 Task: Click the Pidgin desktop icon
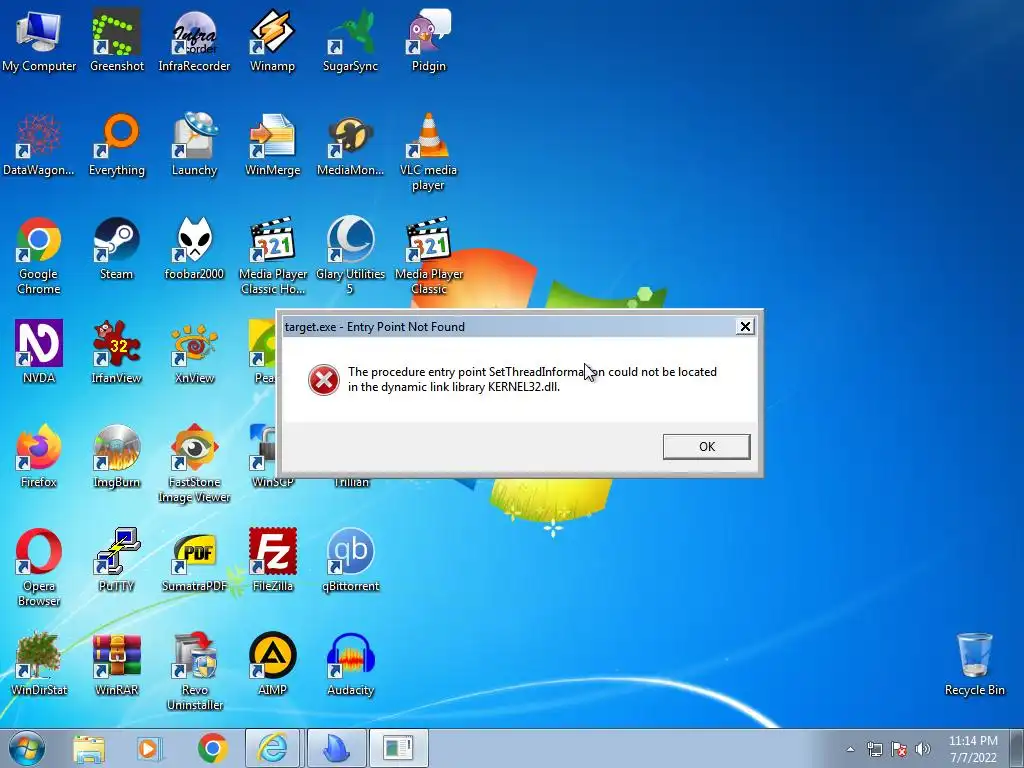tap(428, 40)
